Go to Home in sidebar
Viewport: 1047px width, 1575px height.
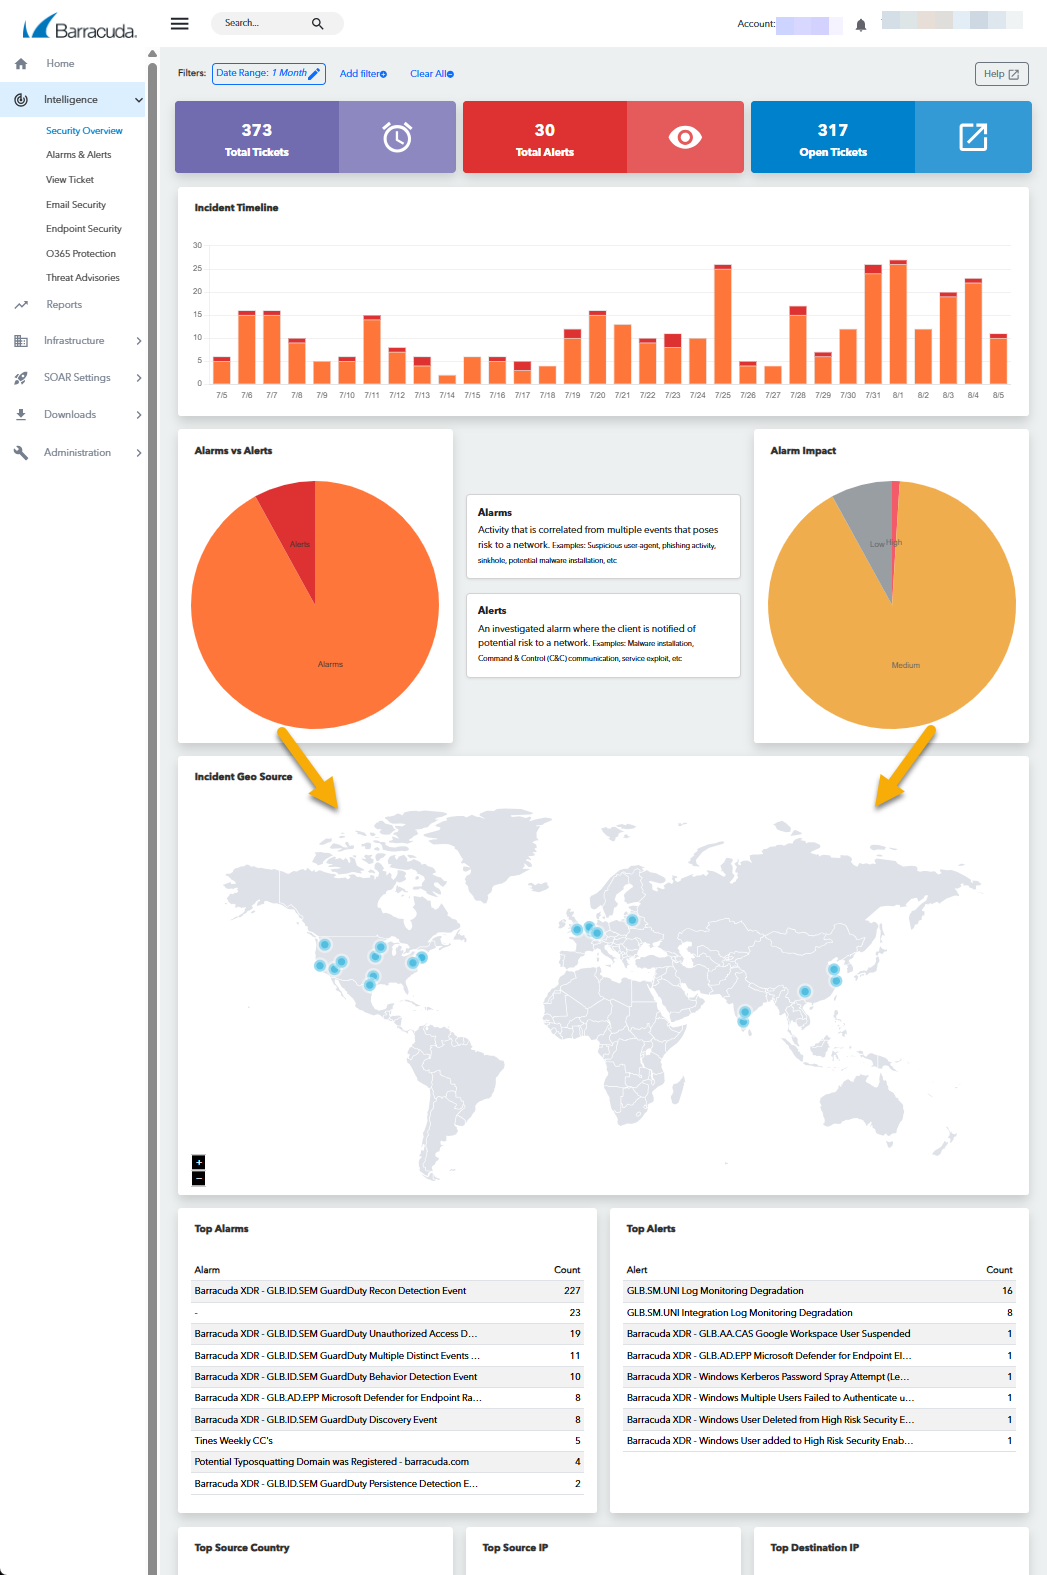coord(60,64)
